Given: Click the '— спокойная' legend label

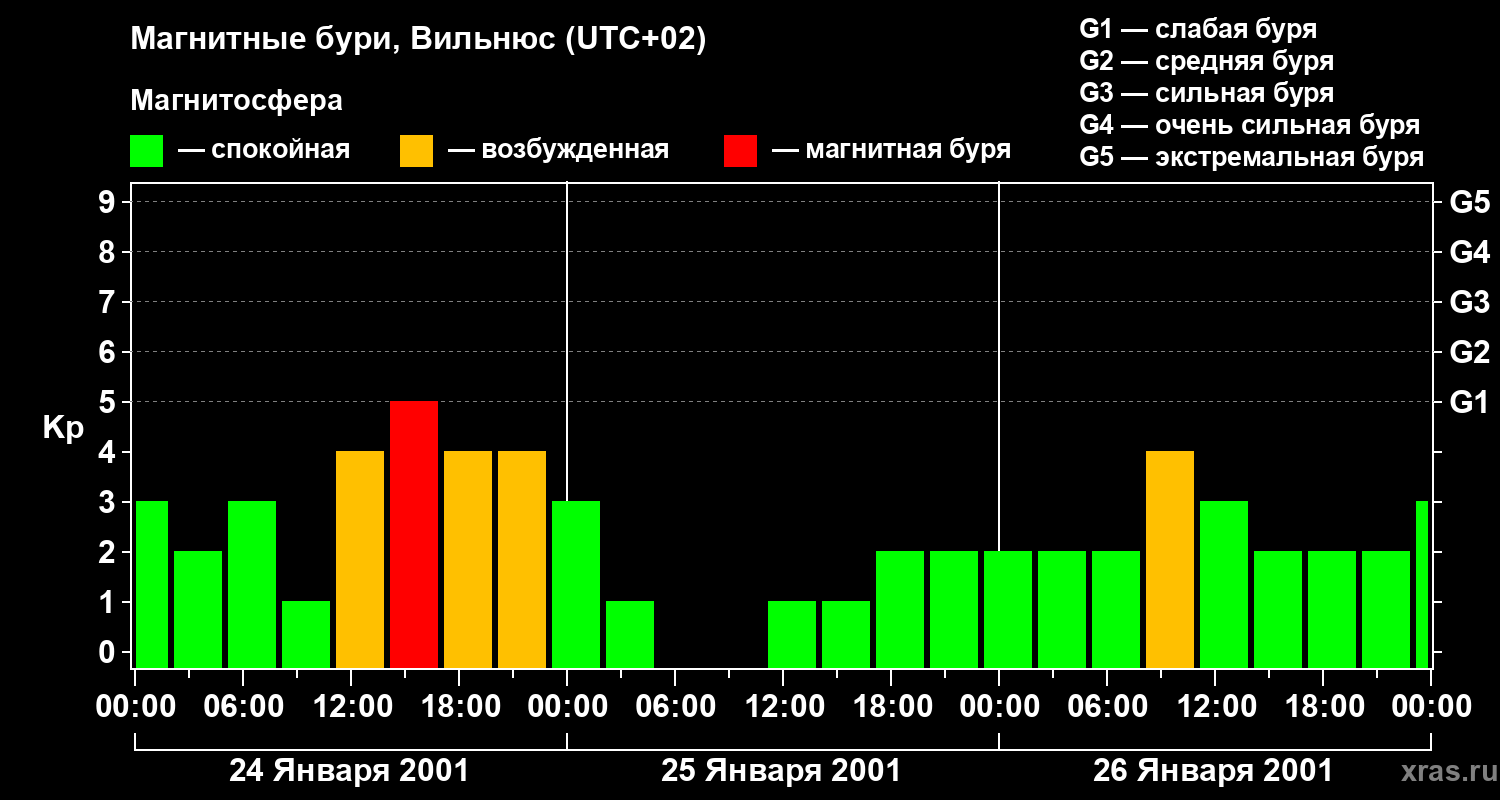Looking at the screenshot, I should (264, 151).
